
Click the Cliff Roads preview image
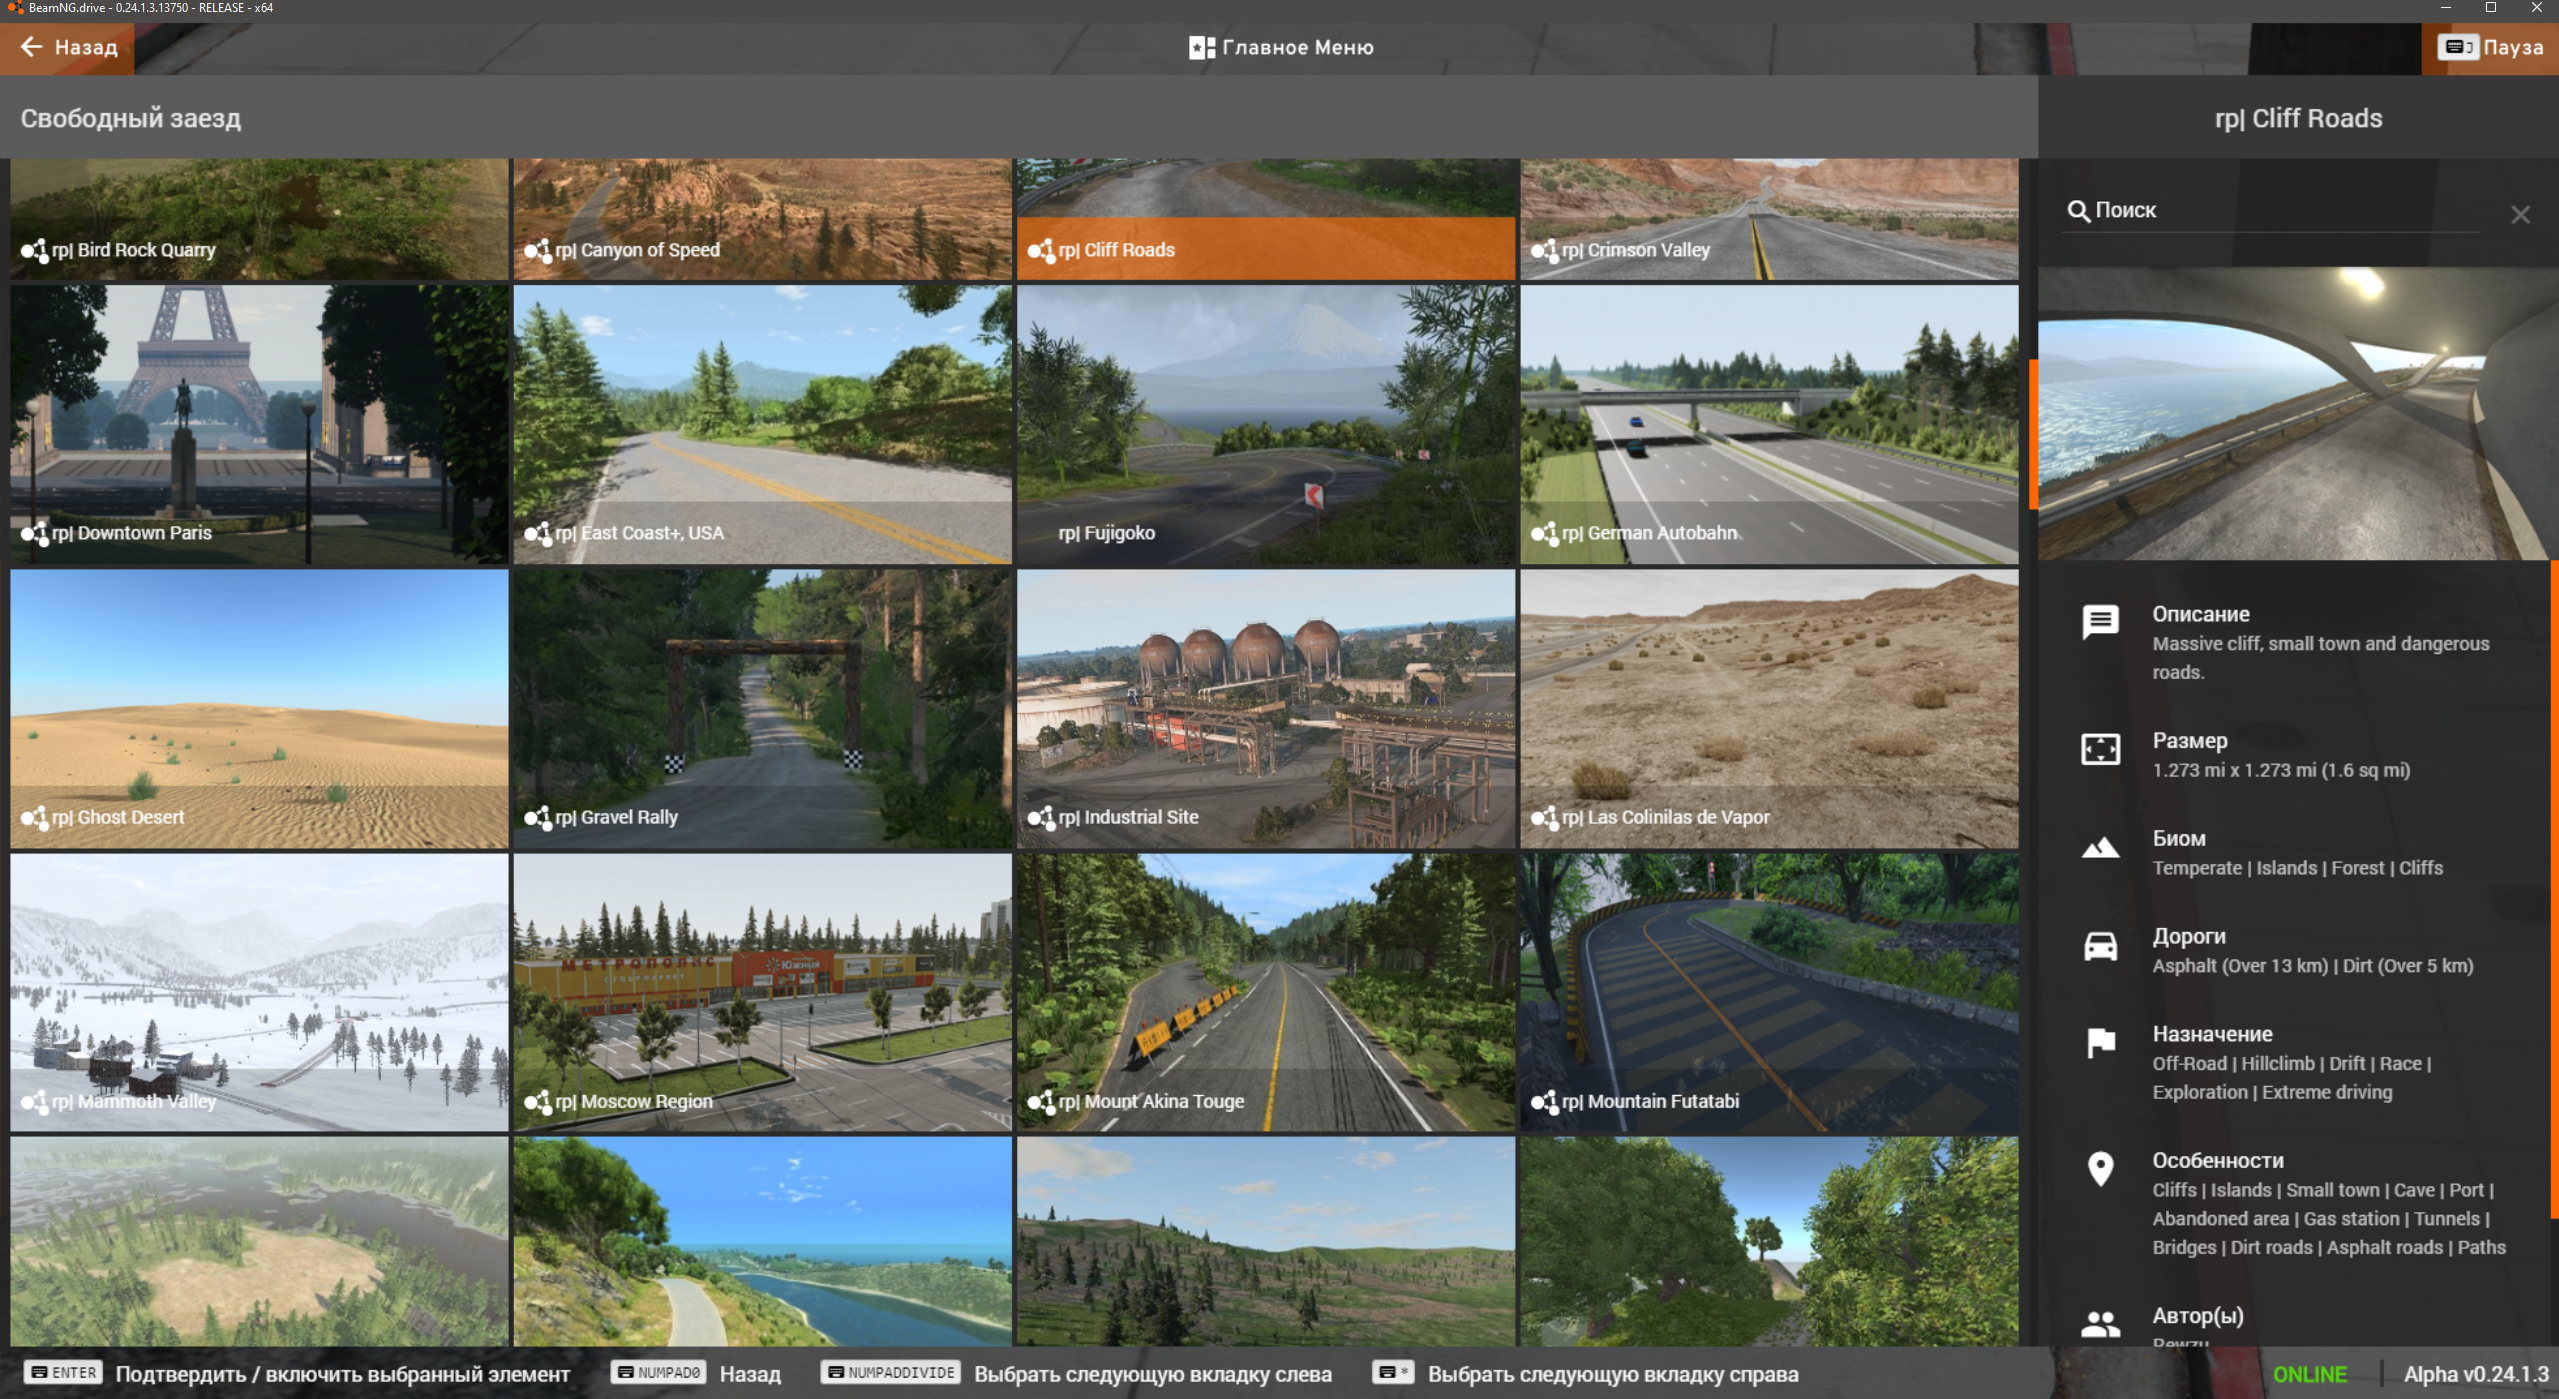pyautogui.click(x=2297, y=413)
